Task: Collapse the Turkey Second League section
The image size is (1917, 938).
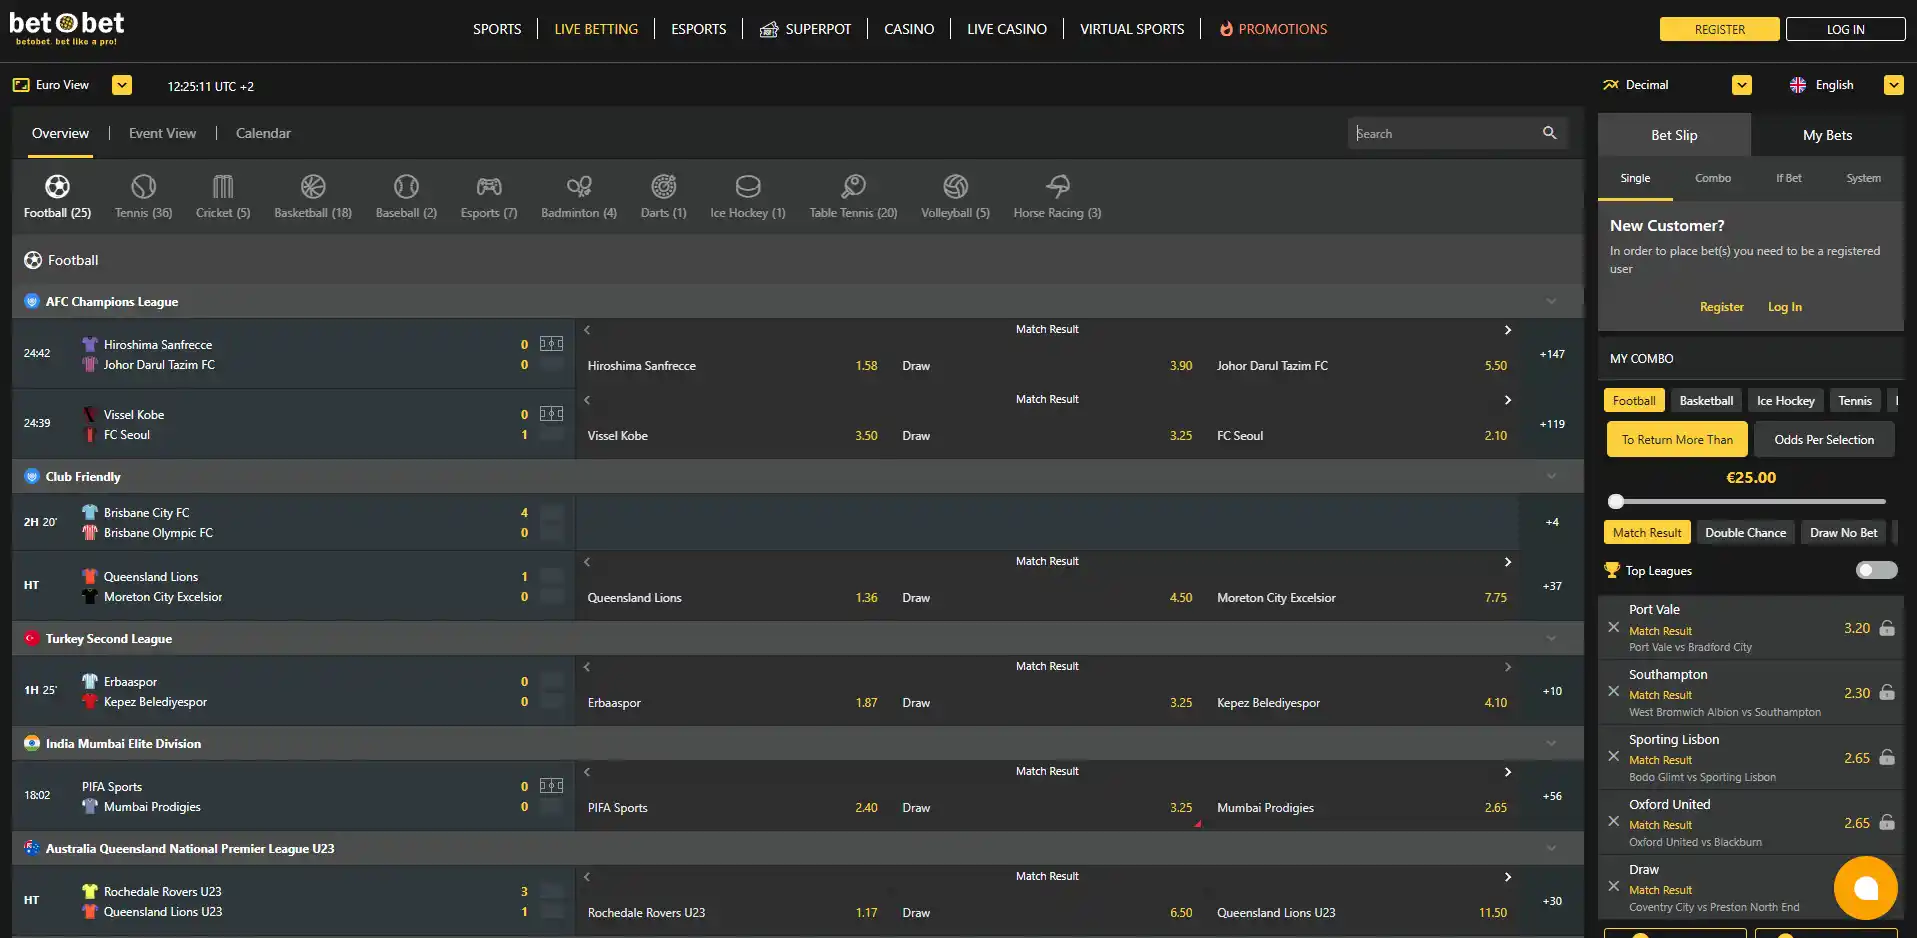Action: coord(1551,638)
